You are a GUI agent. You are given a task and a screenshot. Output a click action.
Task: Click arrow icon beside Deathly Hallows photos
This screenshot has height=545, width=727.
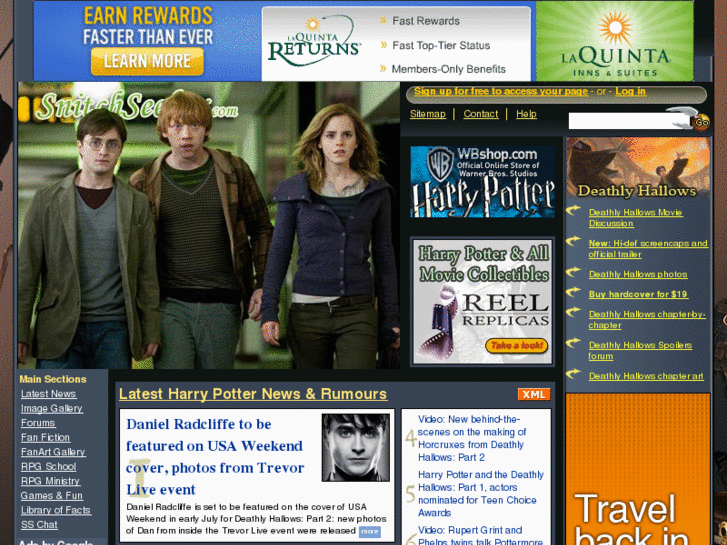click(573, 272)
